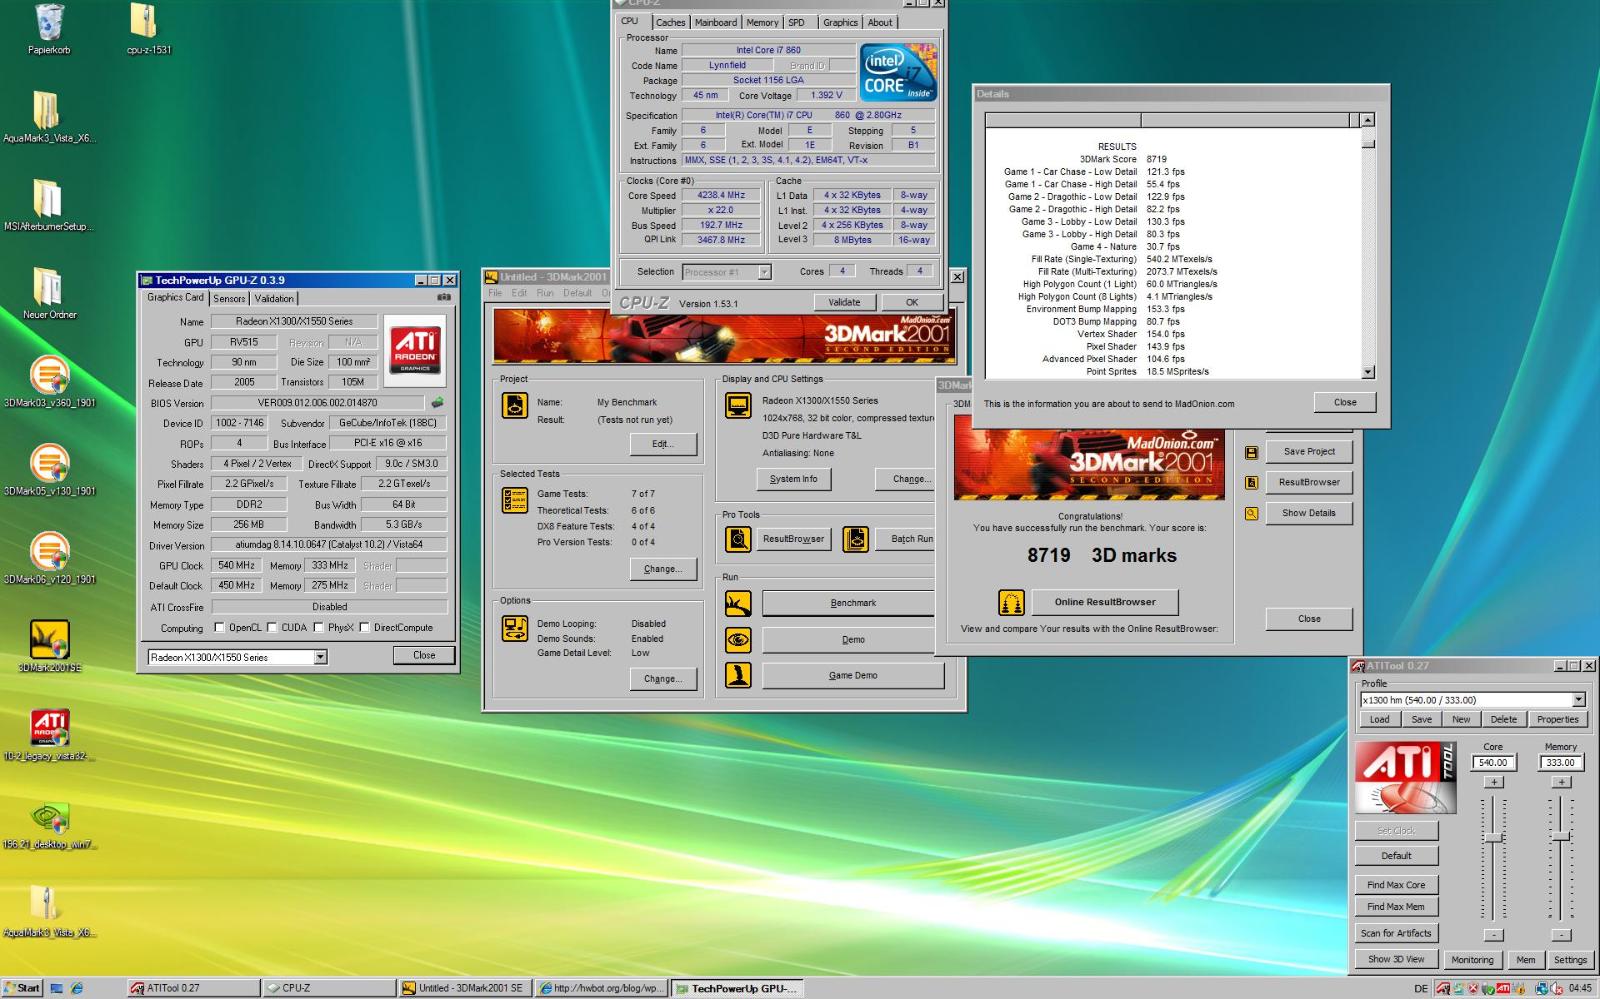Screen dimensions: 1600x999
Task: Switch to CPU-Z taskbar item
Action: 328,988
